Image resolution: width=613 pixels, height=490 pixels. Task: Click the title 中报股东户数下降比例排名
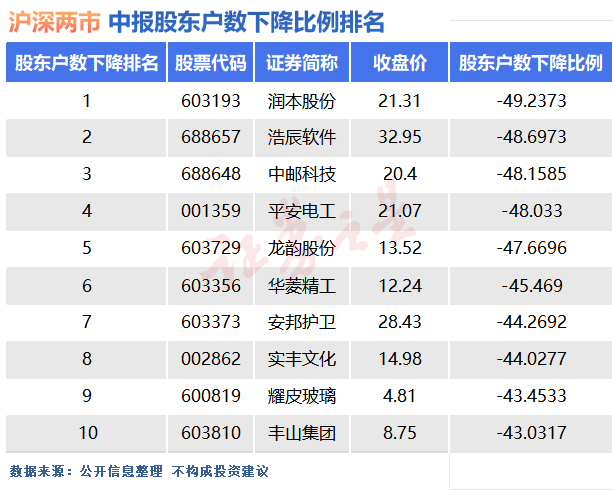(x=246, y=22)
